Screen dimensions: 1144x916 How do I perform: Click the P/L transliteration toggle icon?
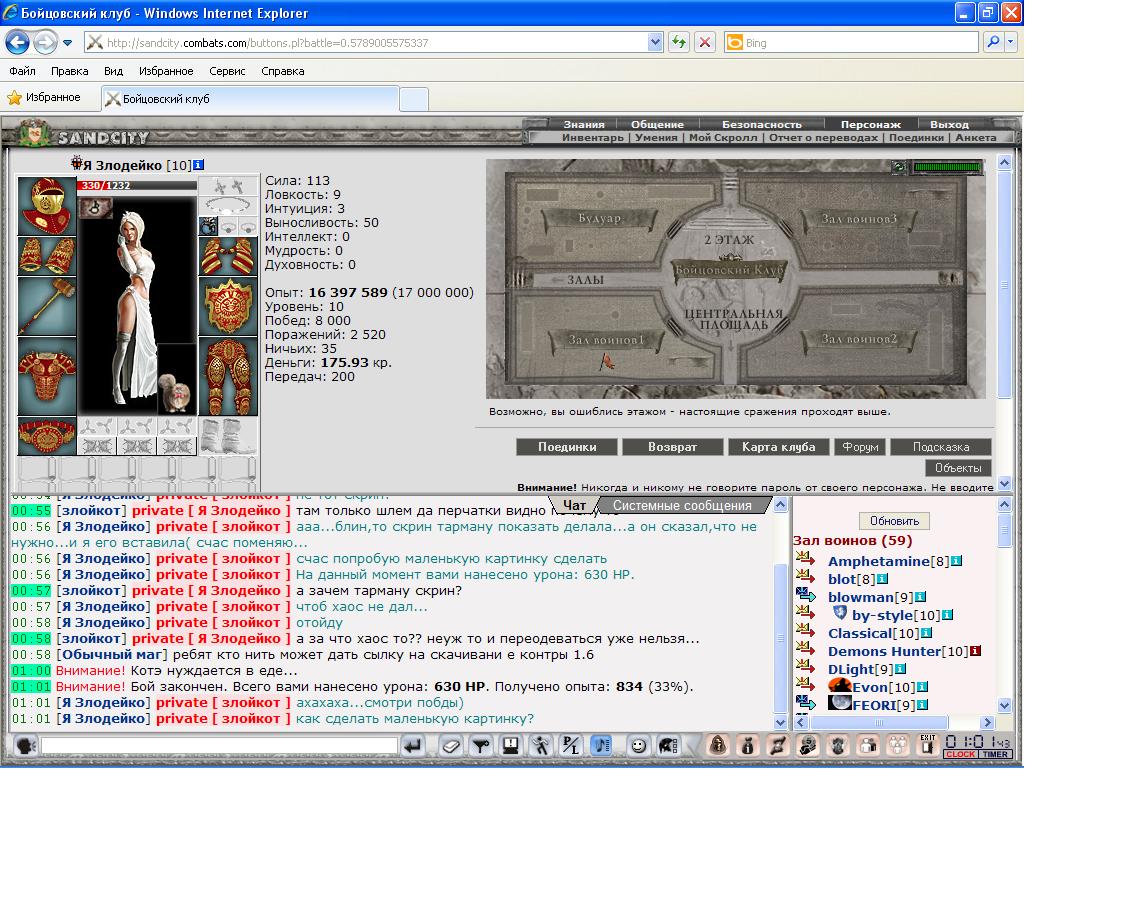point(571,745)
